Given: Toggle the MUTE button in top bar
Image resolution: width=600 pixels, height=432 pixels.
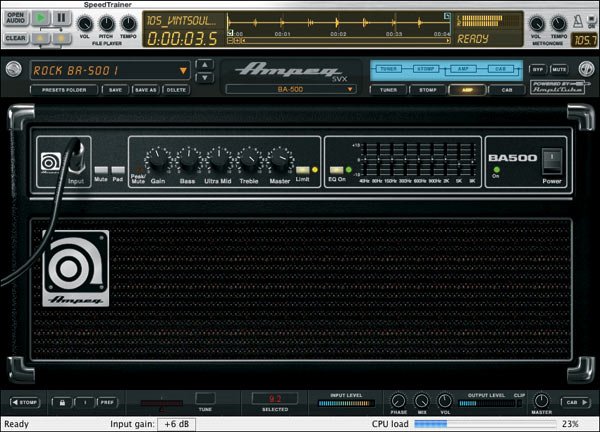Looking at the screenshot, I should click(x=559, y=70).
